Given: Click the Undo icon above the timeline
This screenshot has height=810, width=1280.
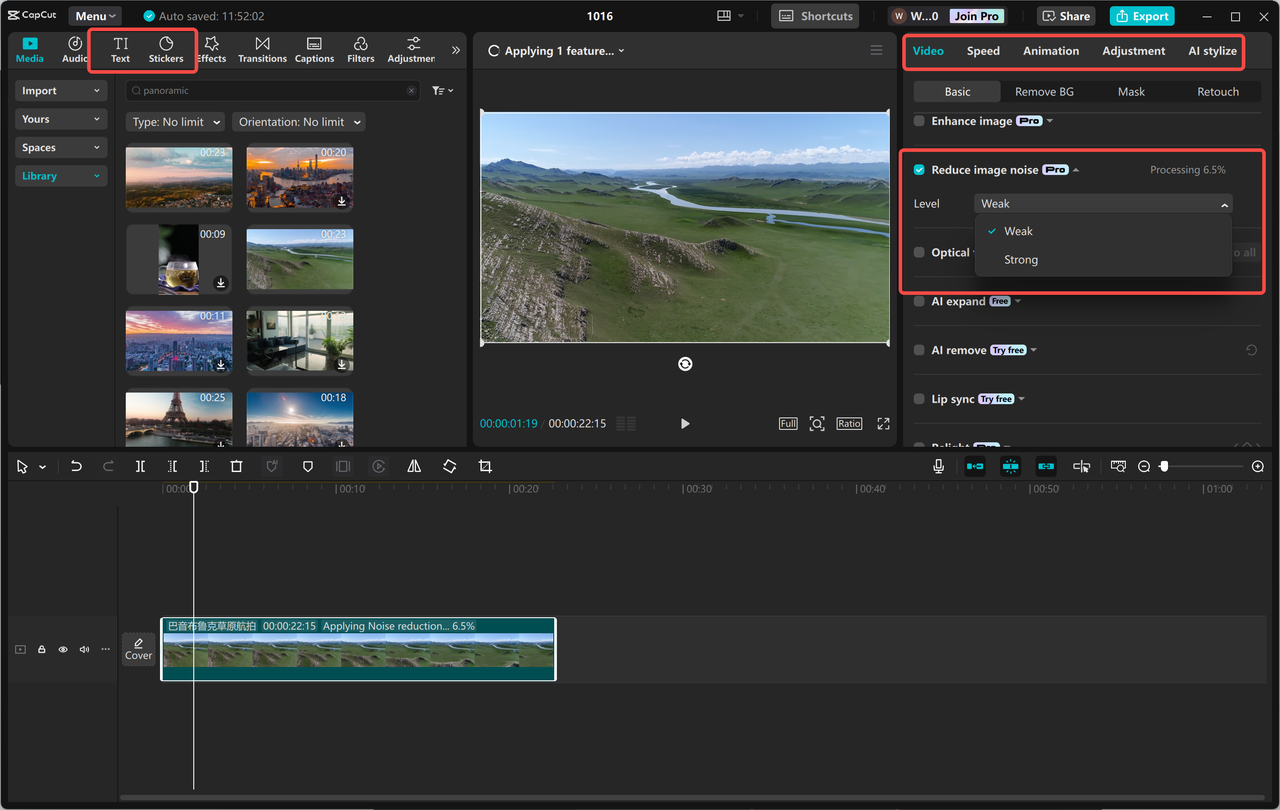Looking at the screenshot, I should (x=76, y=465).
